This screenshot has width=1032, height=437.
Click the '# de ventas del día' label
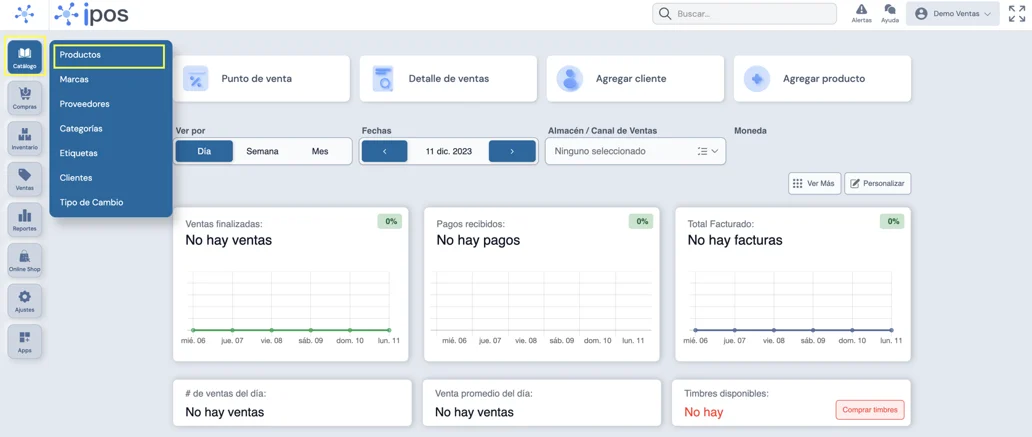point(226,394)
